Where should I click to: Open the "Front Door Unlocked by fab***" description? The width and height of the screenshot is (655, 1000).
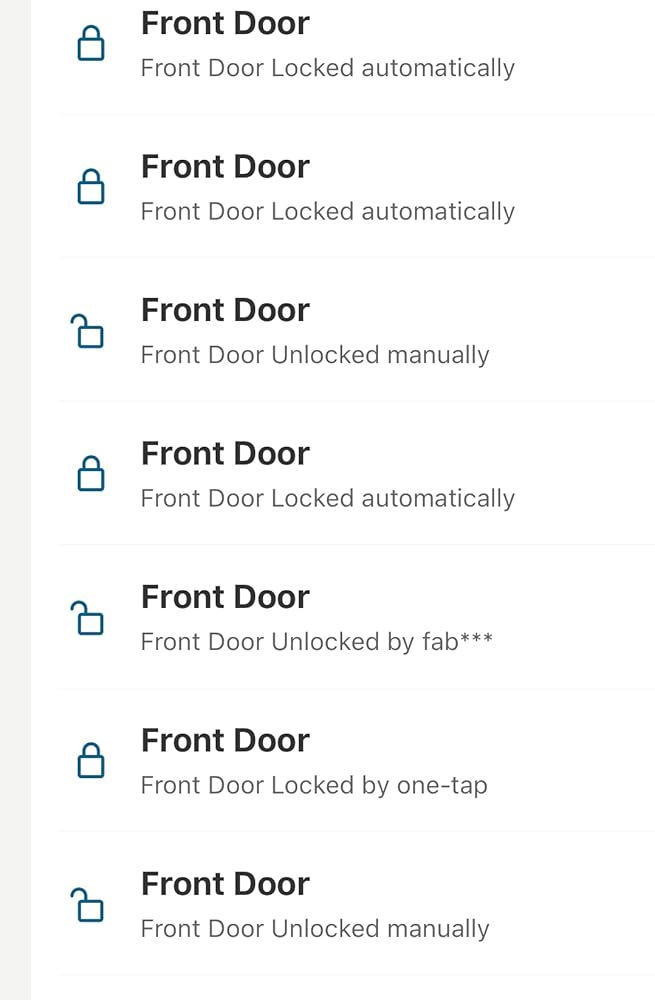316,641
